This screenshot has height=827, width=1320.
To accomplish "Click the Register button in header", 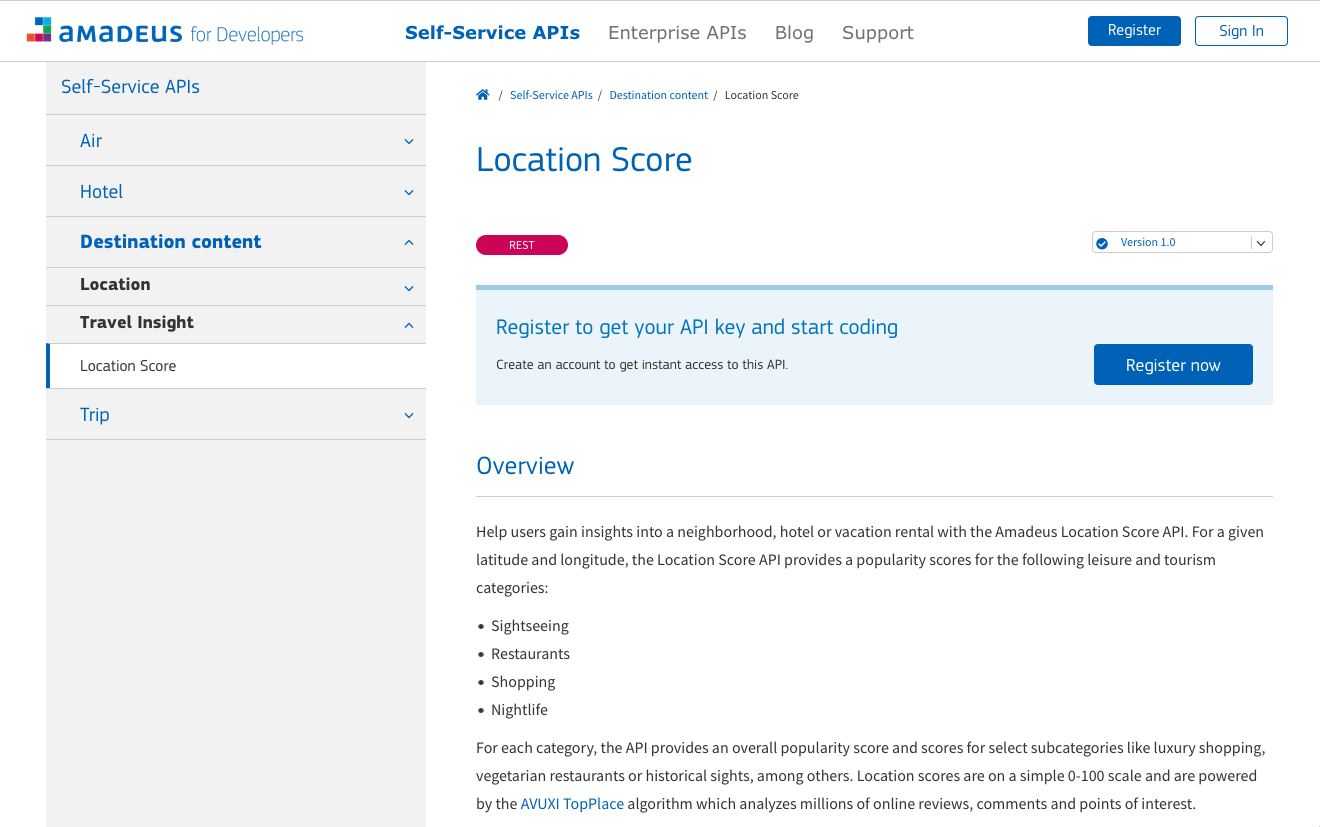I will point(1134,31).
